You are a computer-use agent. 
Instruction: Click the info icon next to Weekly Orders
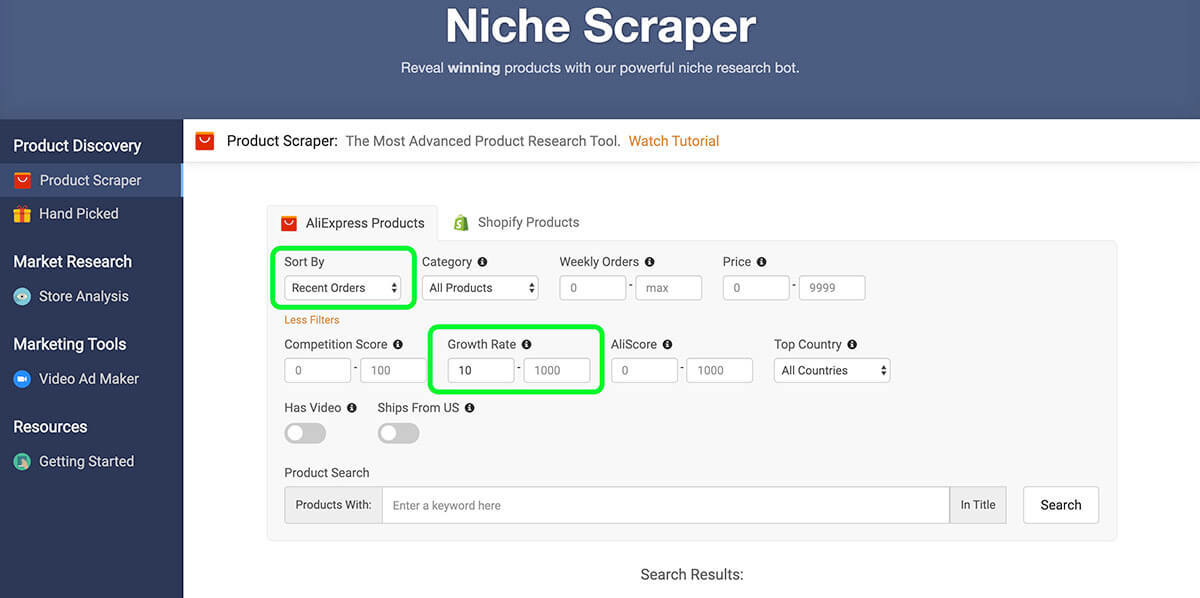point(650,262)
